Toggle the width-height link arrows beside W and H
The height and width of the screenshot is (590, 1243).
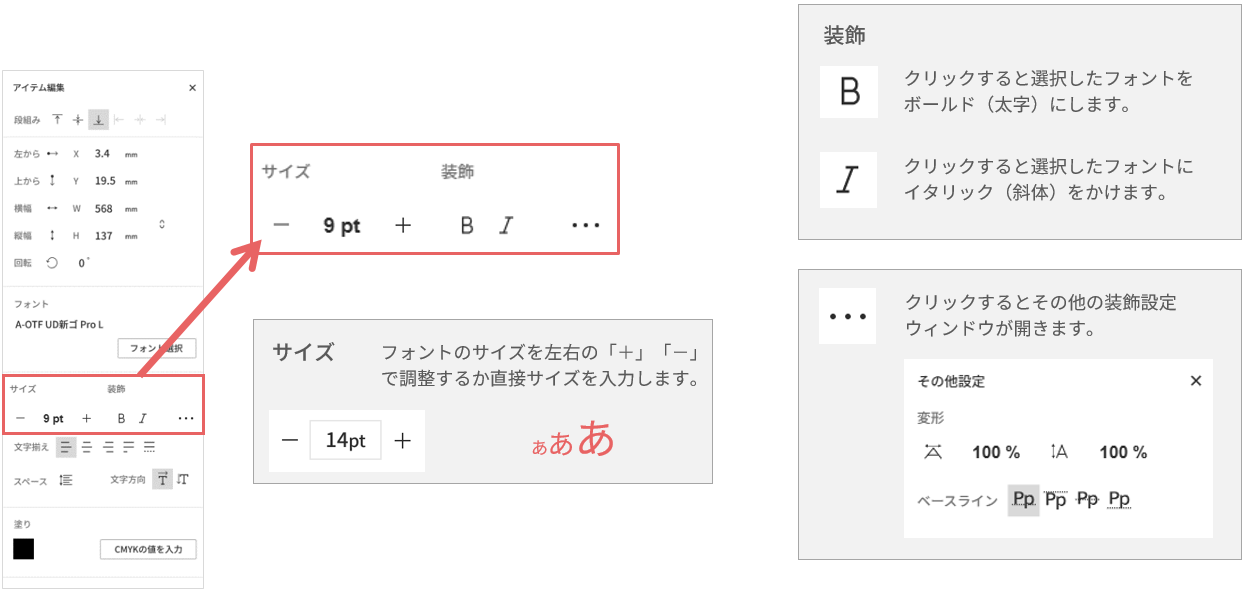pos(162,224)
